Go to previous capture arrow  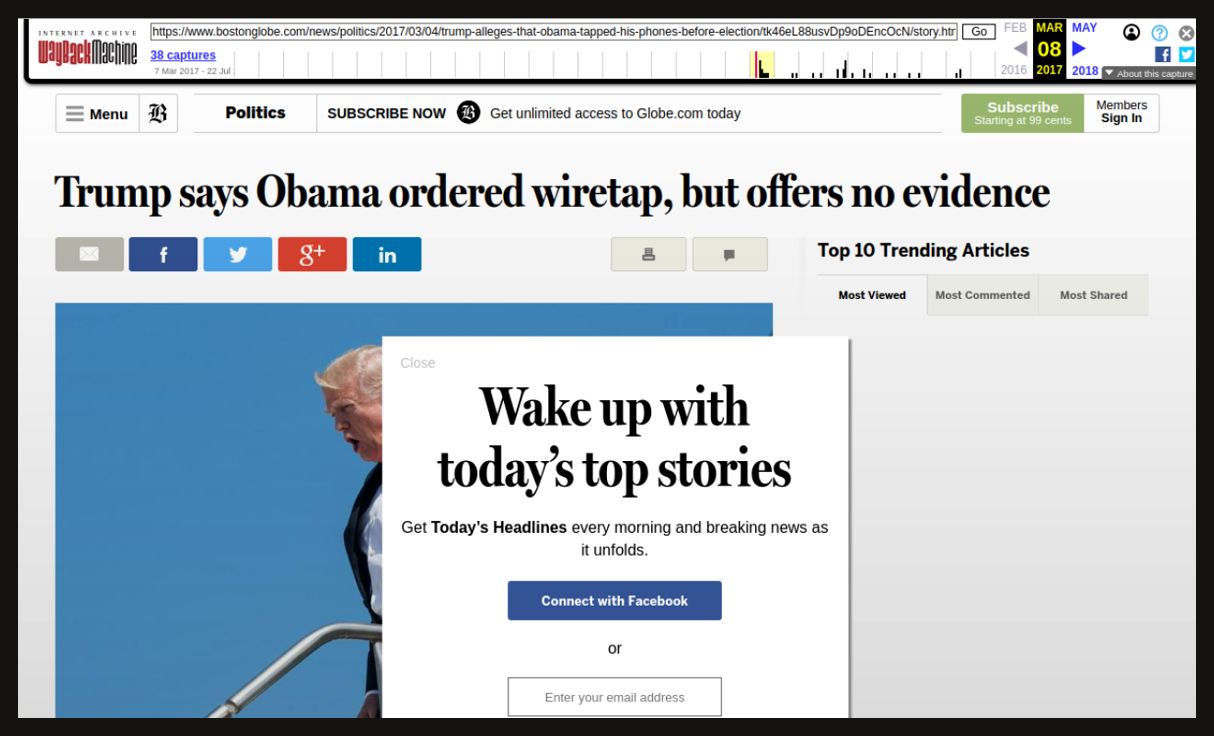(1020, 48)
